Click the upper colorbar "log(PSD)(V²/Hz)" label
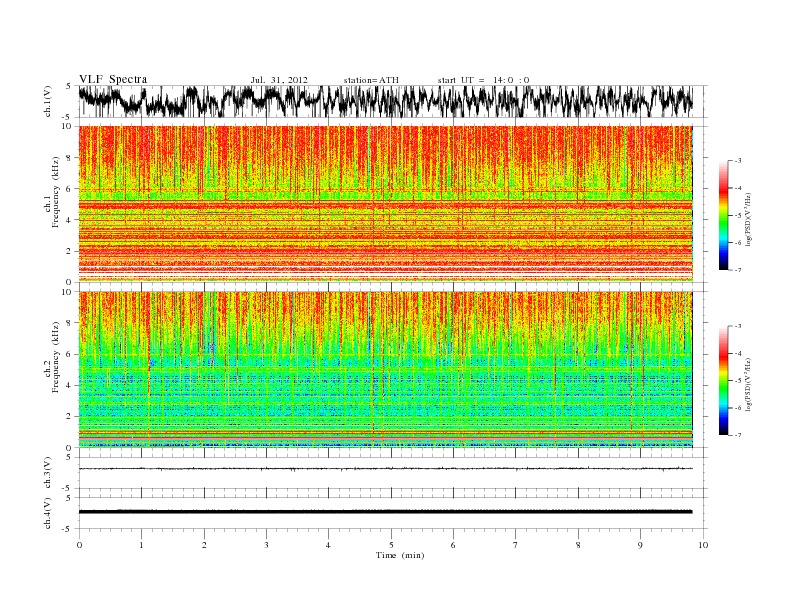Viewport: 792px width, 612px height. pos(750,218)
